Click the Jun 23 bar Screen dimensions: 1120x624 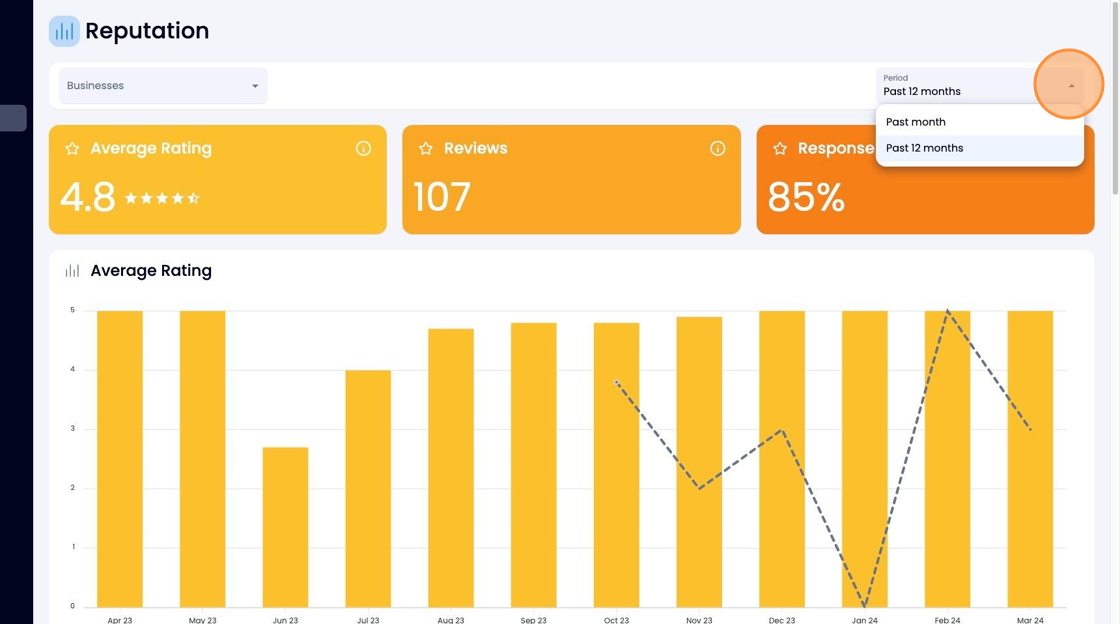tap(285, 527)
